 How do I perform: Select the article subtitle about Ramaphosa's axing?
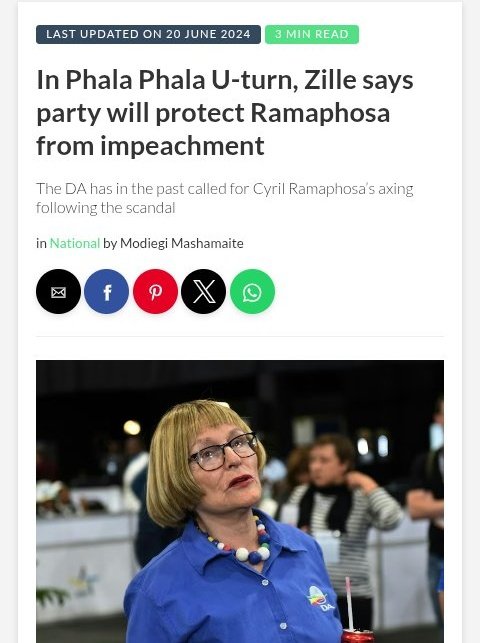click(x=225, y=198)
